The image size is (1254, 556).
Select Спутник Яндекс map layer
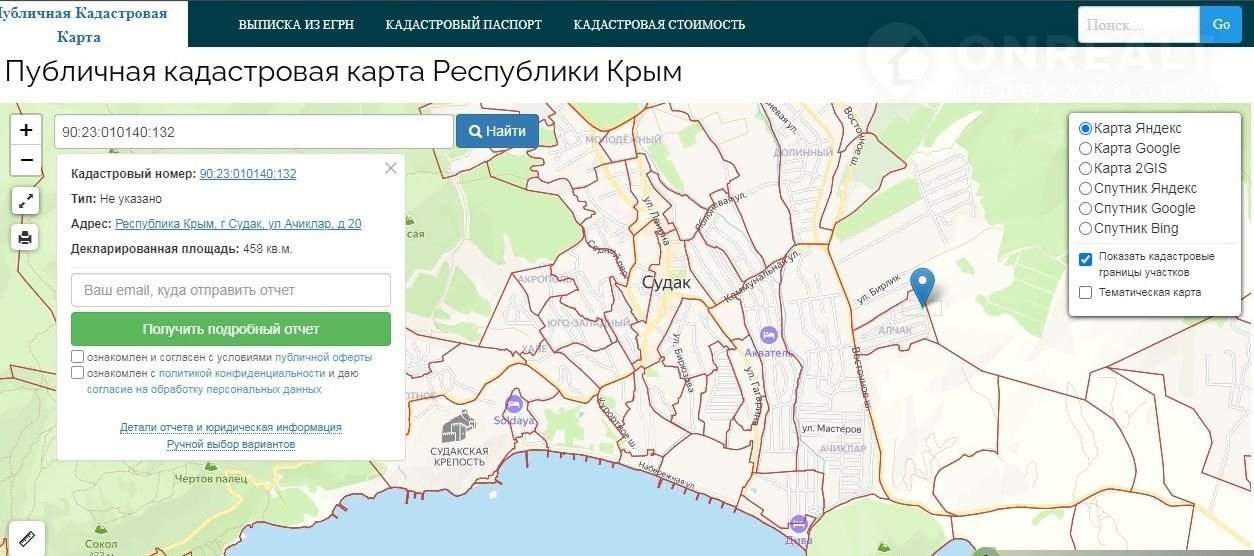(x=1086, y=188)
